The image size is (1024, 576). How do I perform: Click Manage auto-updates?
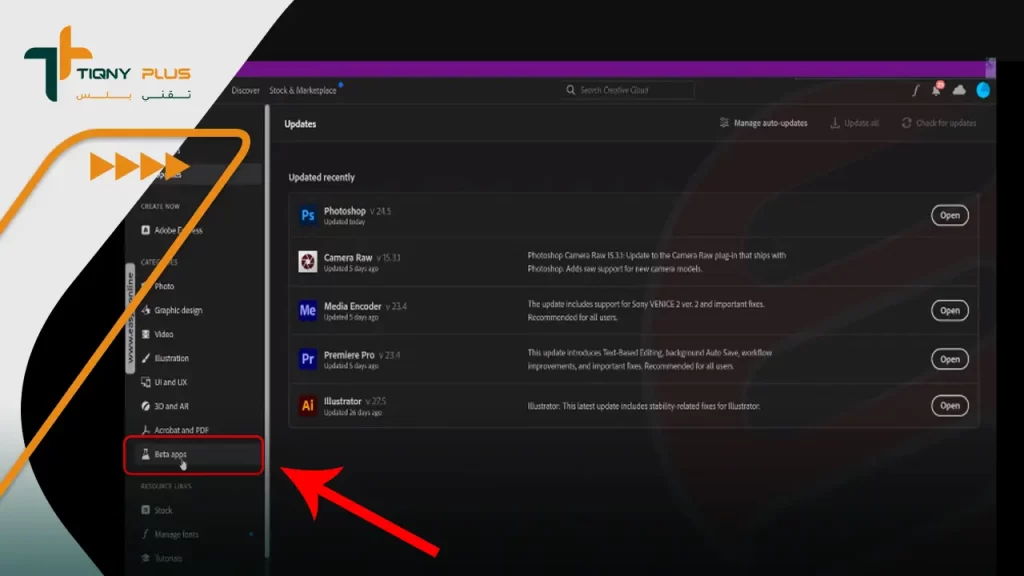pos(763,123)
